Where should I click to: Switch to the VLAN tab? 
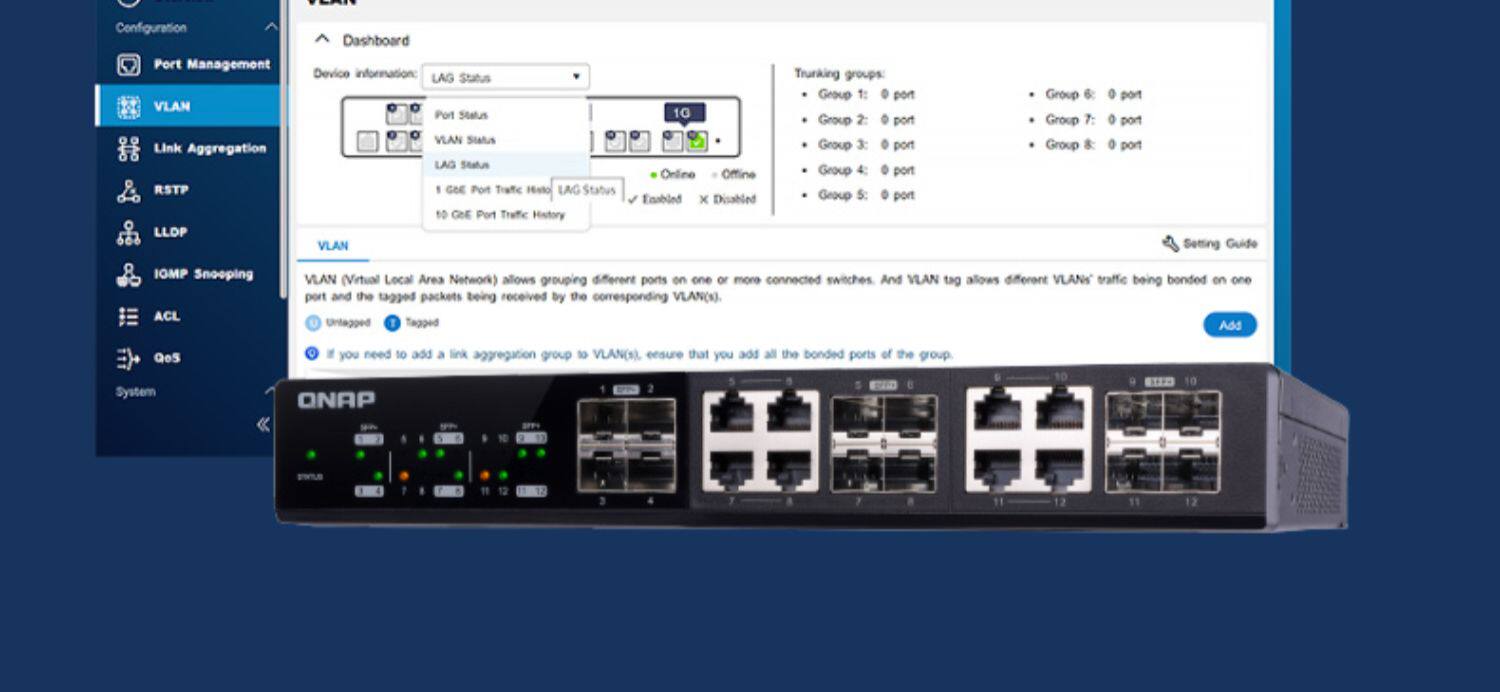[333, 246]
